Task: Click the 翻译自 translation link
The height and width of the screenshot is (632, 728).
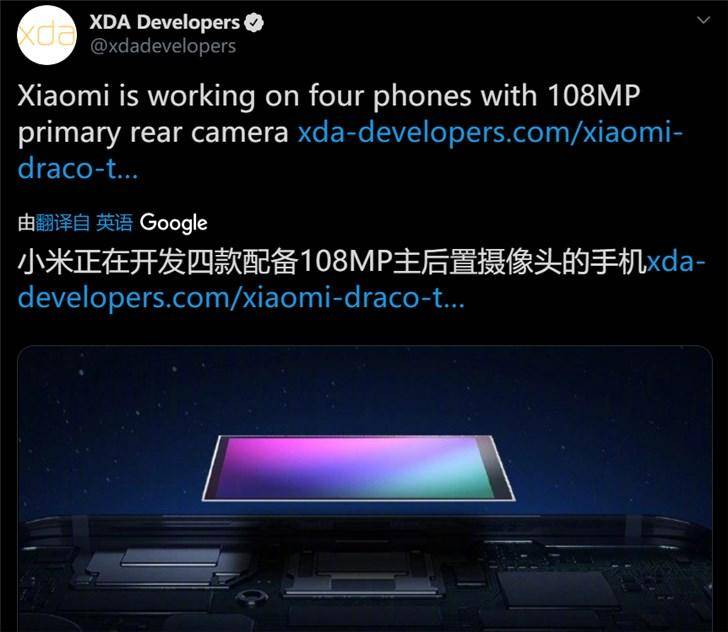Action: (x=62, y=223)
